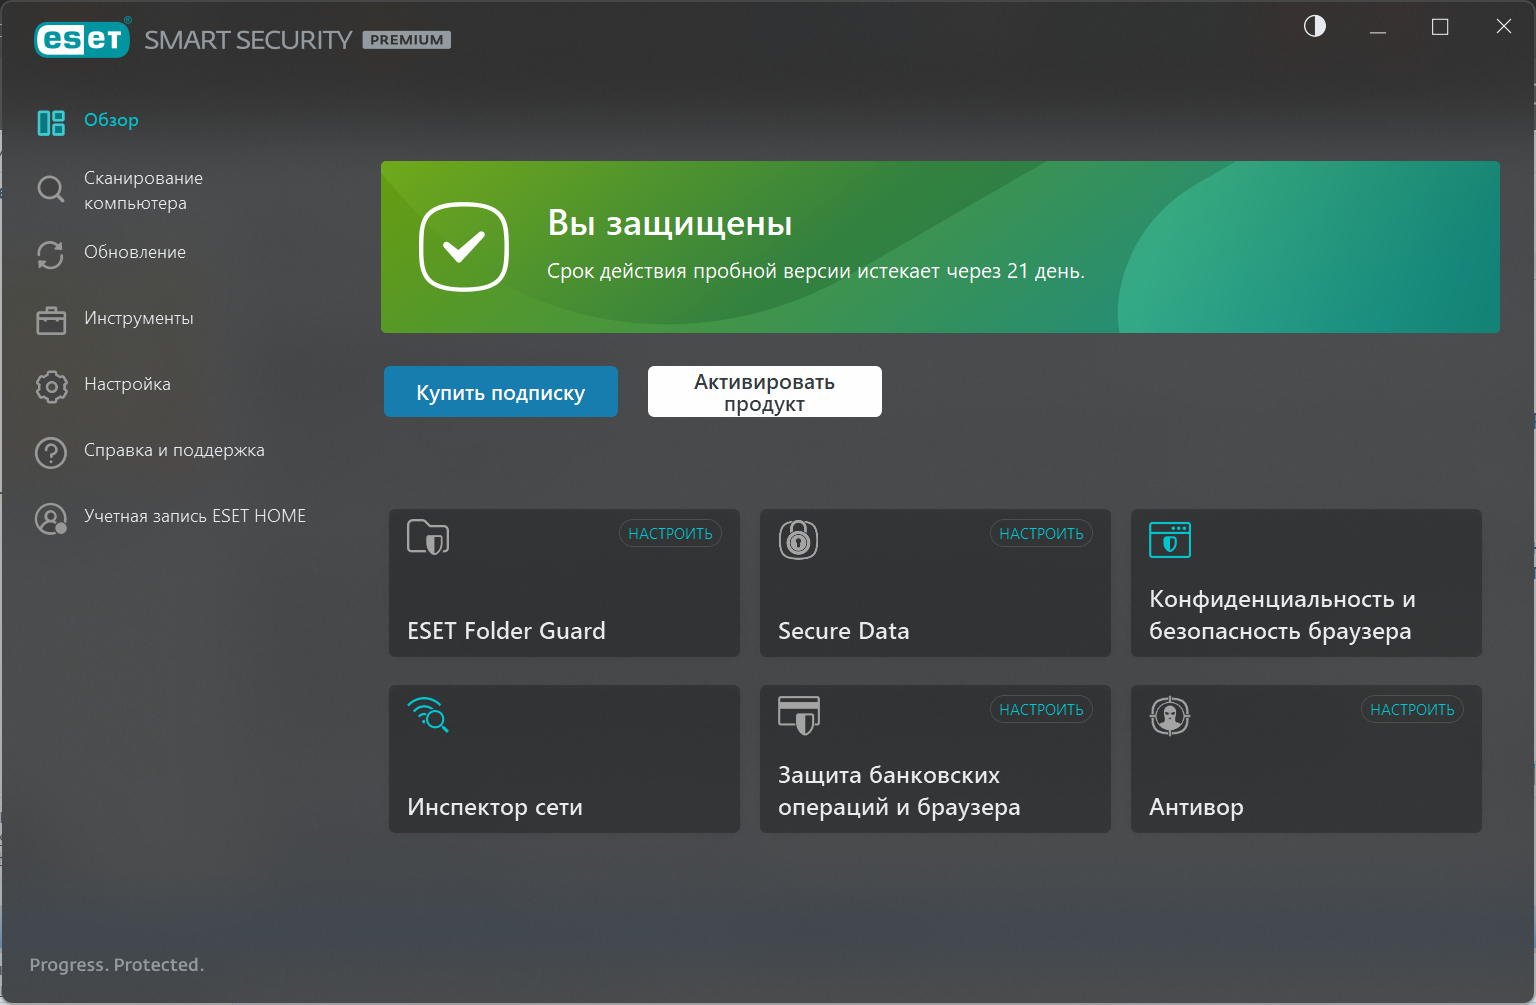1536x1005 pixels.
Task: Click the banking protection card icon
Action: [x=798, y=715]
